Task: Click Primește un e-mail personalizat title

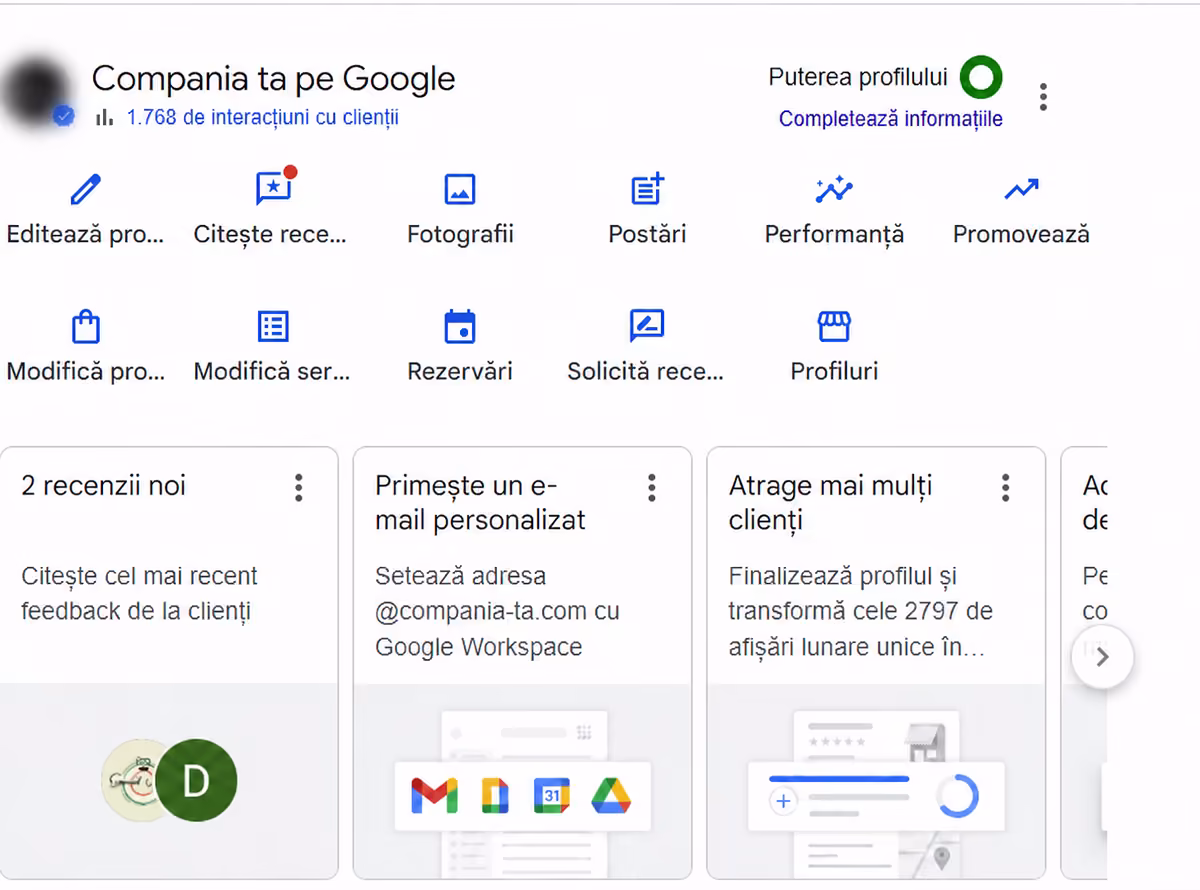Action: (480, 503)
